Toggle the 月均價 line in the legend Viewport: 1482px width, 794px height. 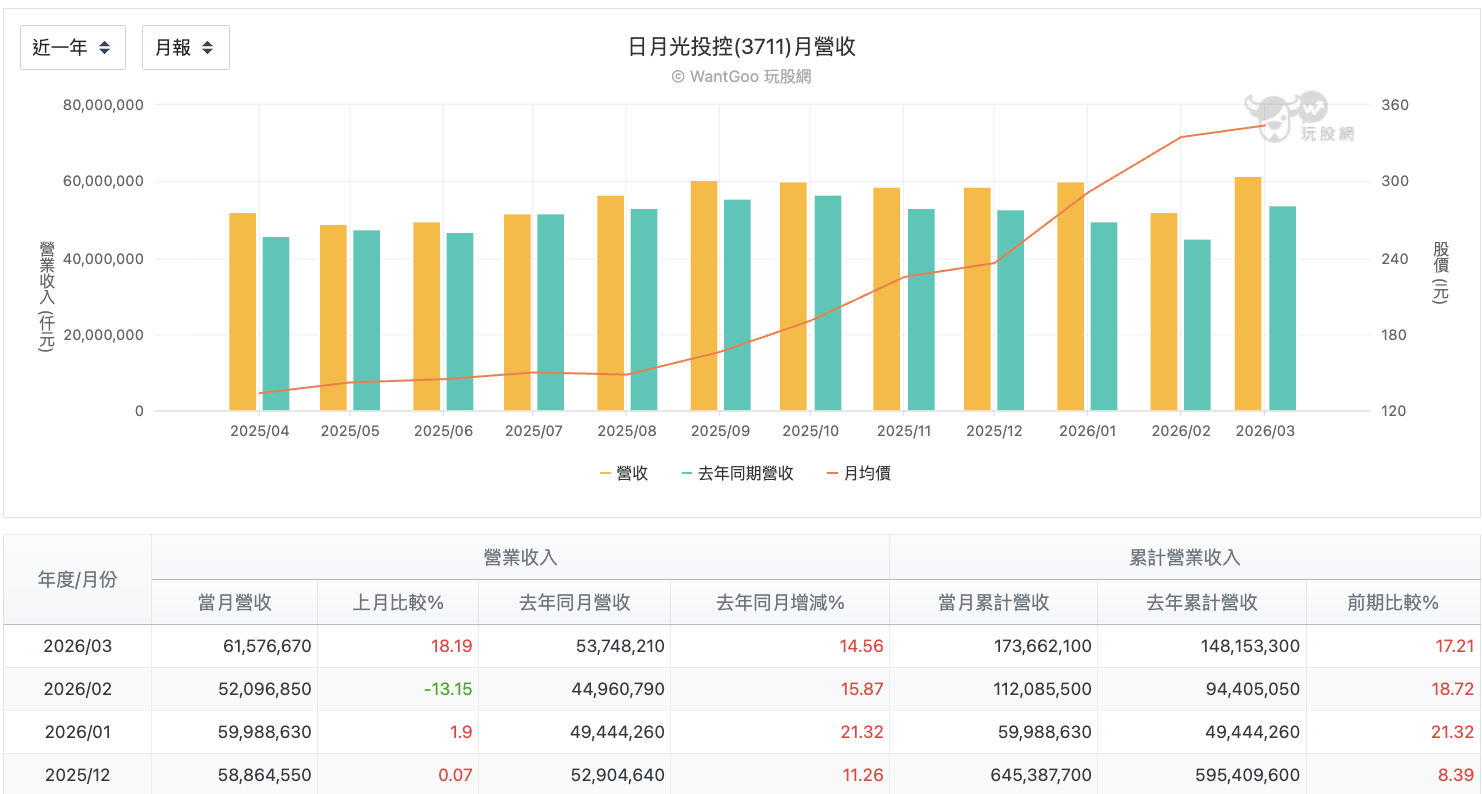coord(858,473)
